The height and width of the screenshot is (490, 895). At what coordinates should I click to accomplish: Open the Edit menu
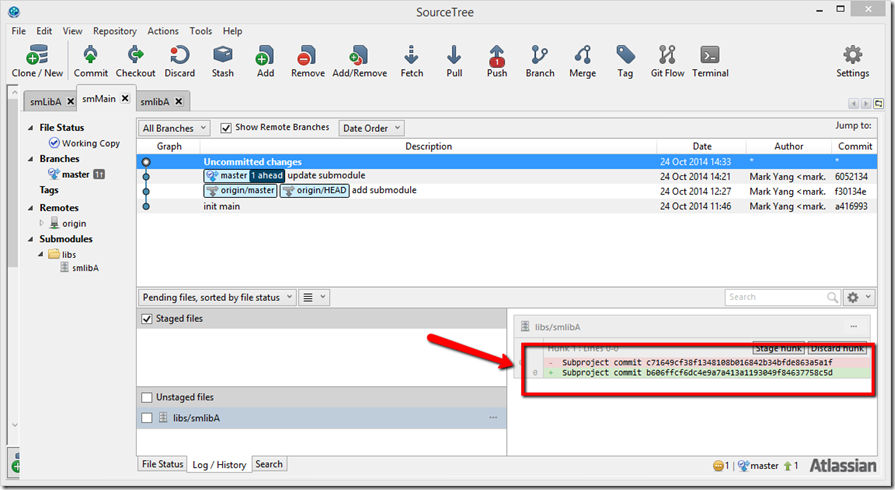44,31
